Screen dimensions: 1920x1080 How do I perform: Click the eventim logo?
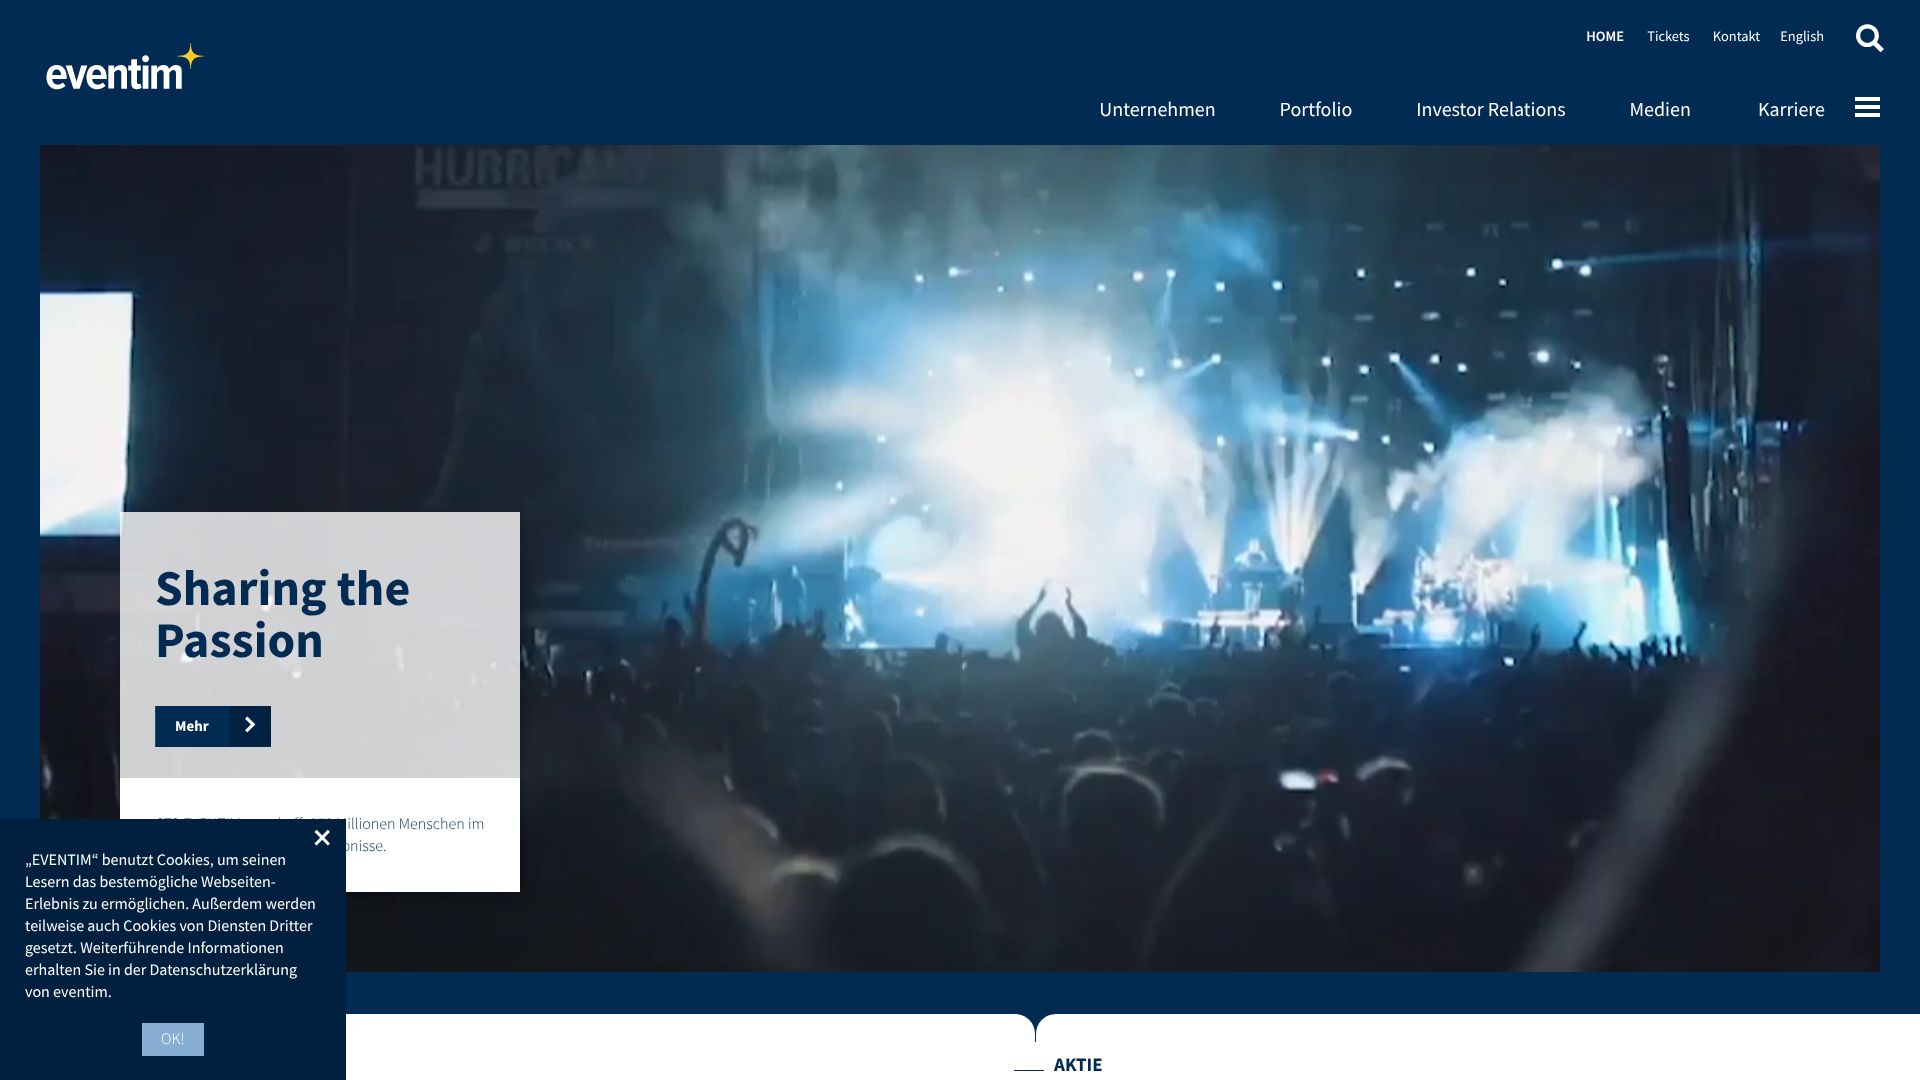click(x=124, y=68)
